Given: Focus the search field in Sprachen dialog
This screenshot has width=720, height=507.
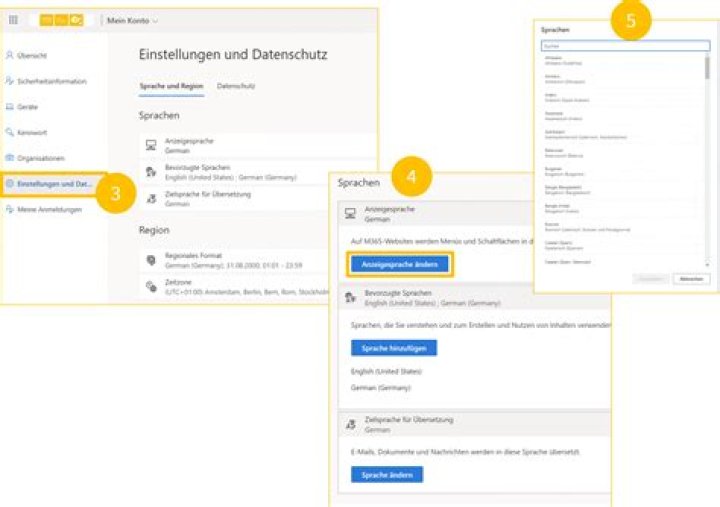Looking at the screenshot, I should click(x=625, y=46).
